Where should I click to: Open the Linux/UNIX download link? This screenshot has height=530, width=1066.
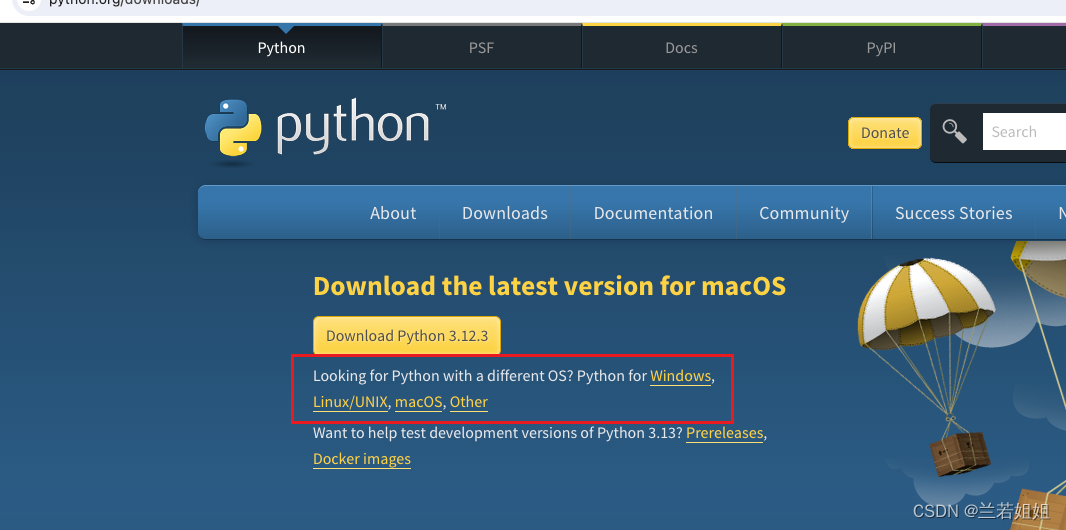coord(350,402)
